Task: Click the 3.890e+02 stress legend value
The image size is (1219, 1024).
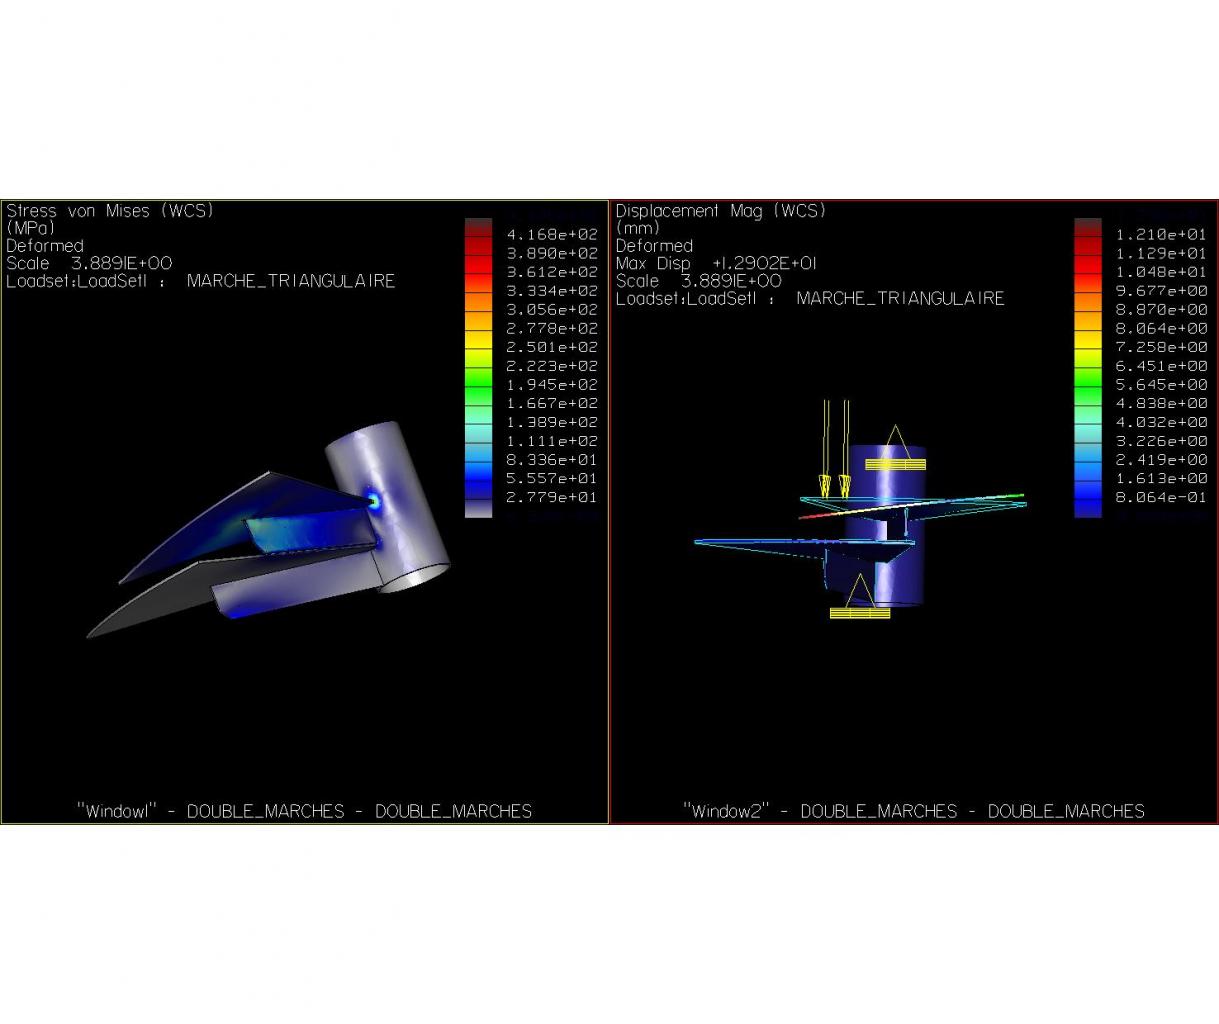Action: (552, 253)
